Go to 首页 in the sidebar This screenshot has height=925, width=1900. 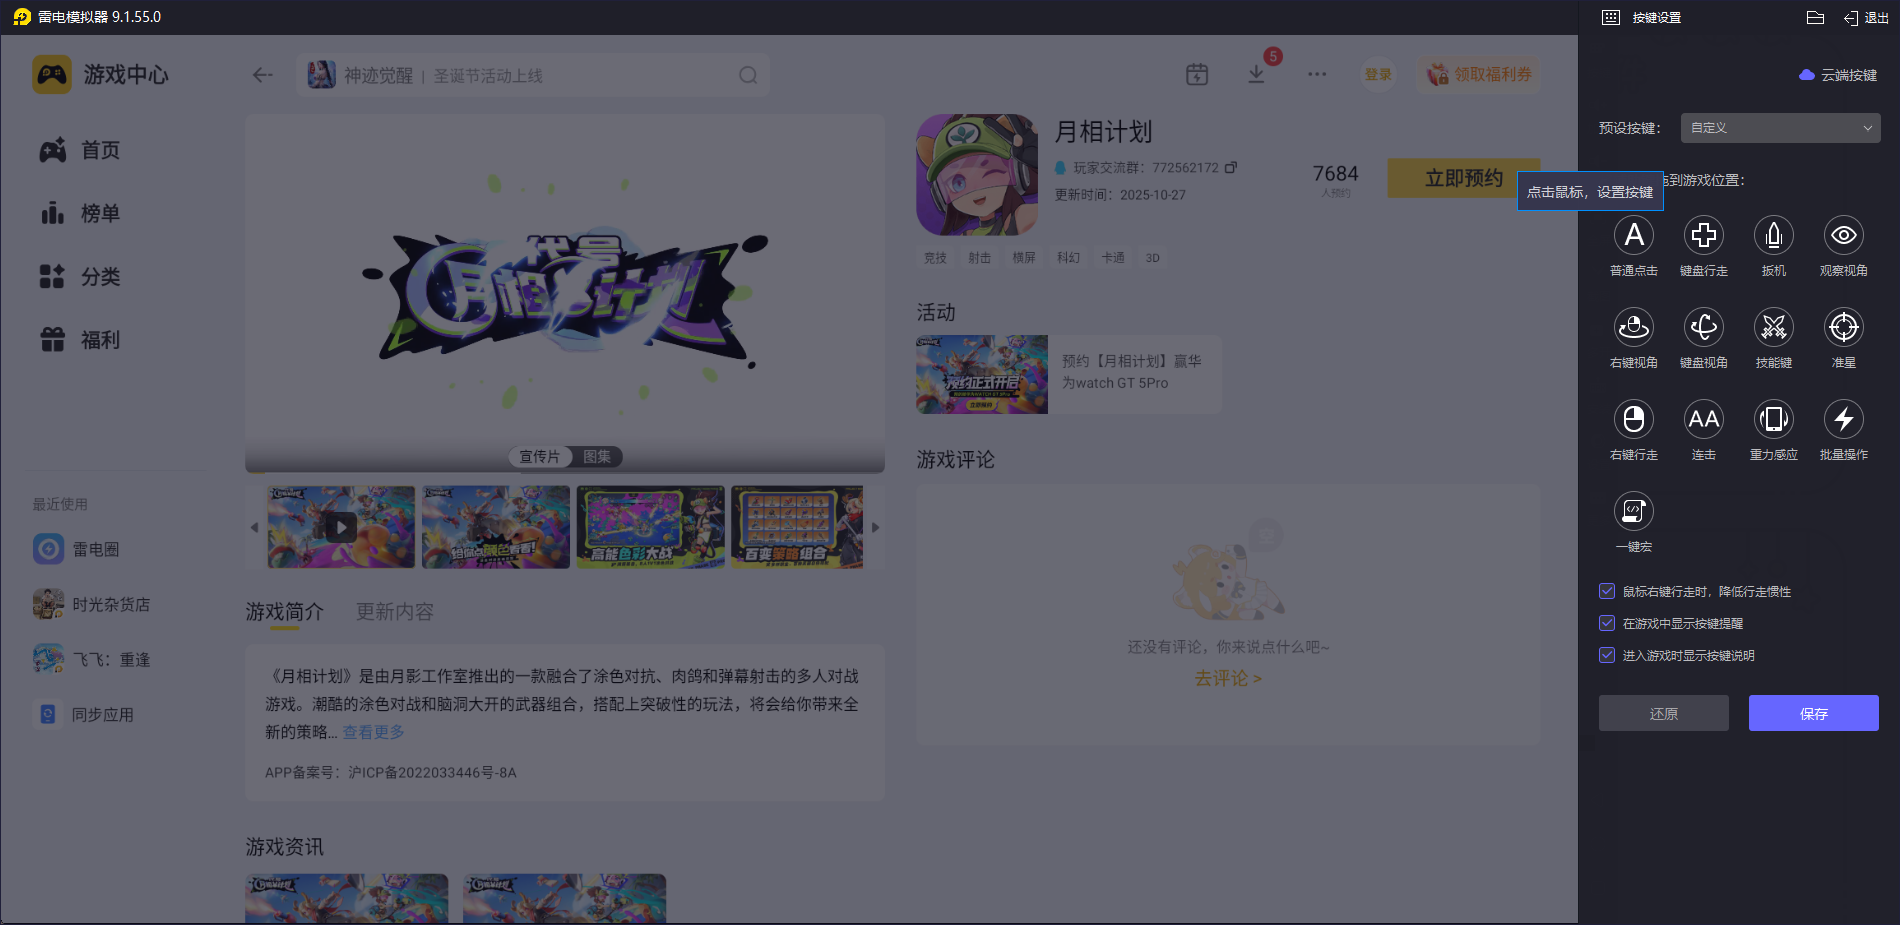[80, 150]
